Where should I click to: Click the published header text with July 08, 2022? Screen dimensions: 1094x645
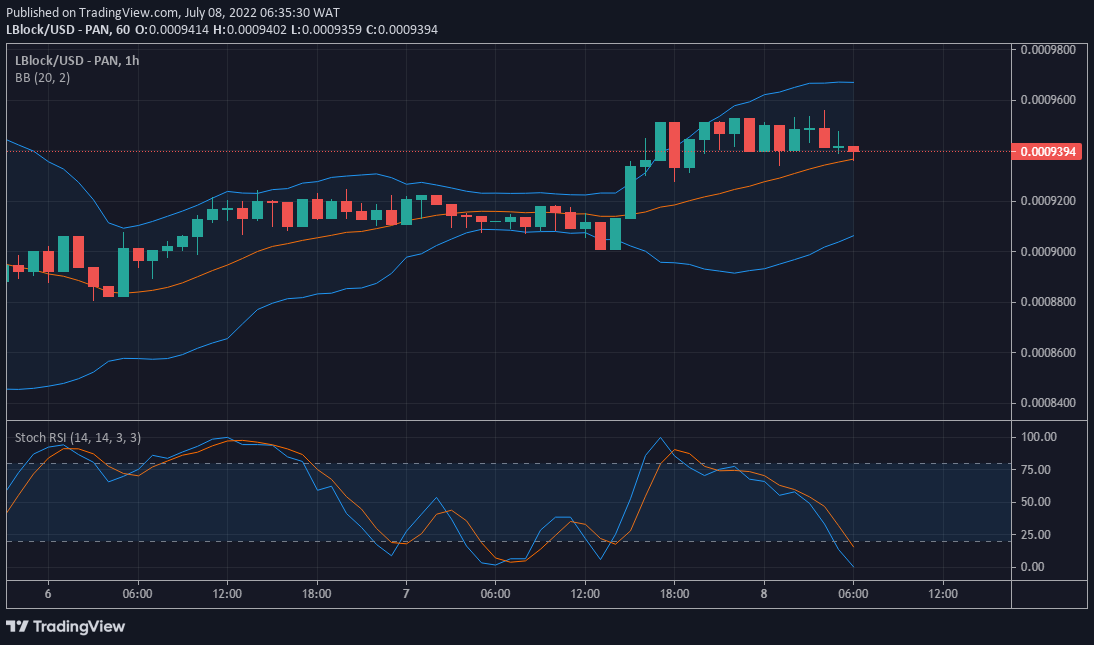(173, 13)
